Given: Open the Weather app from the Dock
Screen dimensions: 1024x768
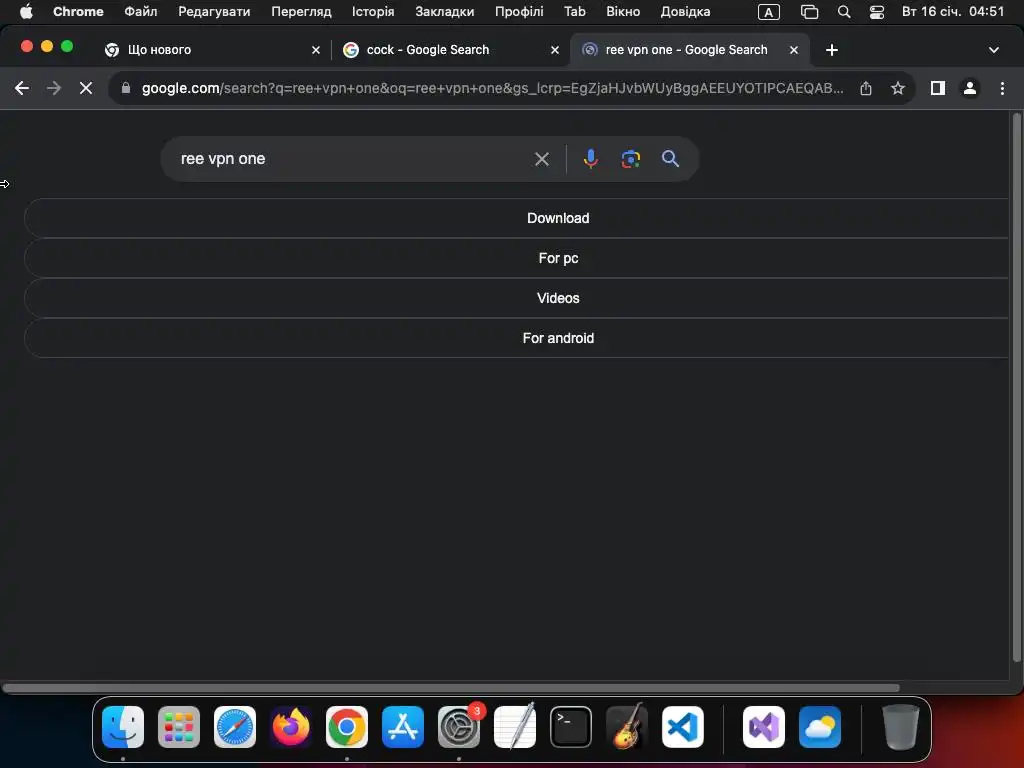Looking at the screenshot, I should coord(820,727).
